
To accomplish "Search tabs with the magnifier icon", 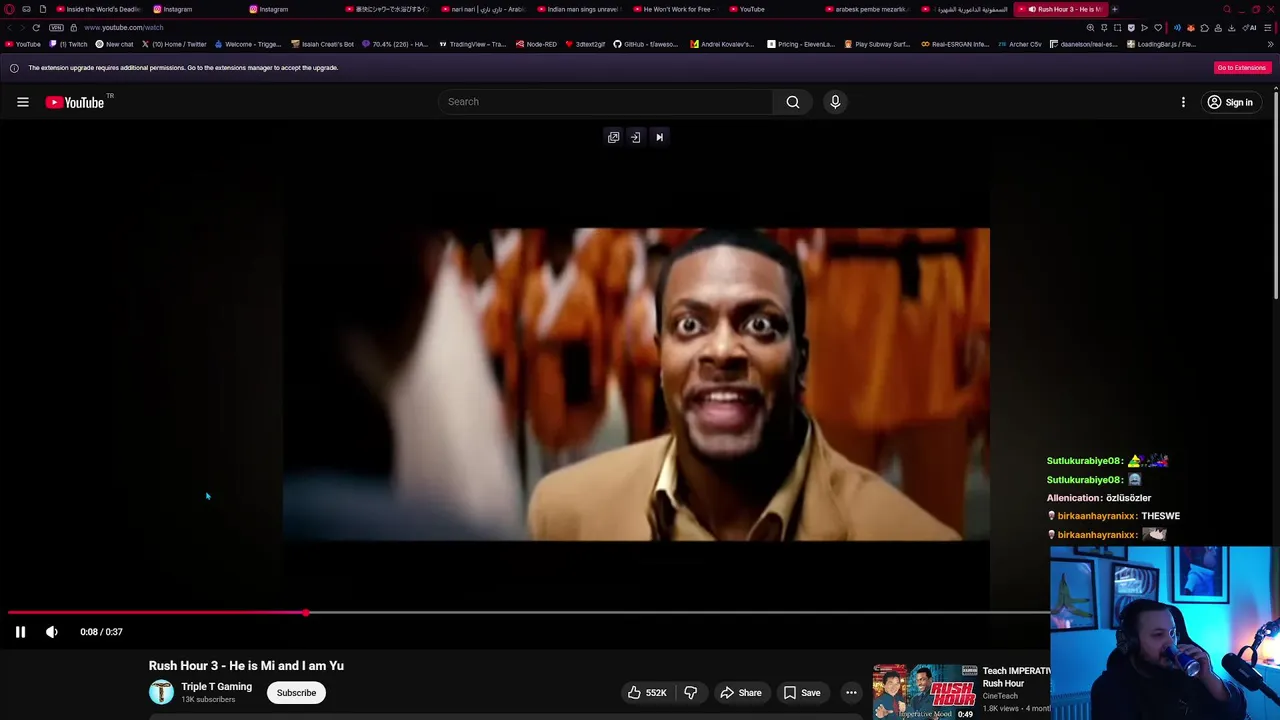I will coord(1227,9).
